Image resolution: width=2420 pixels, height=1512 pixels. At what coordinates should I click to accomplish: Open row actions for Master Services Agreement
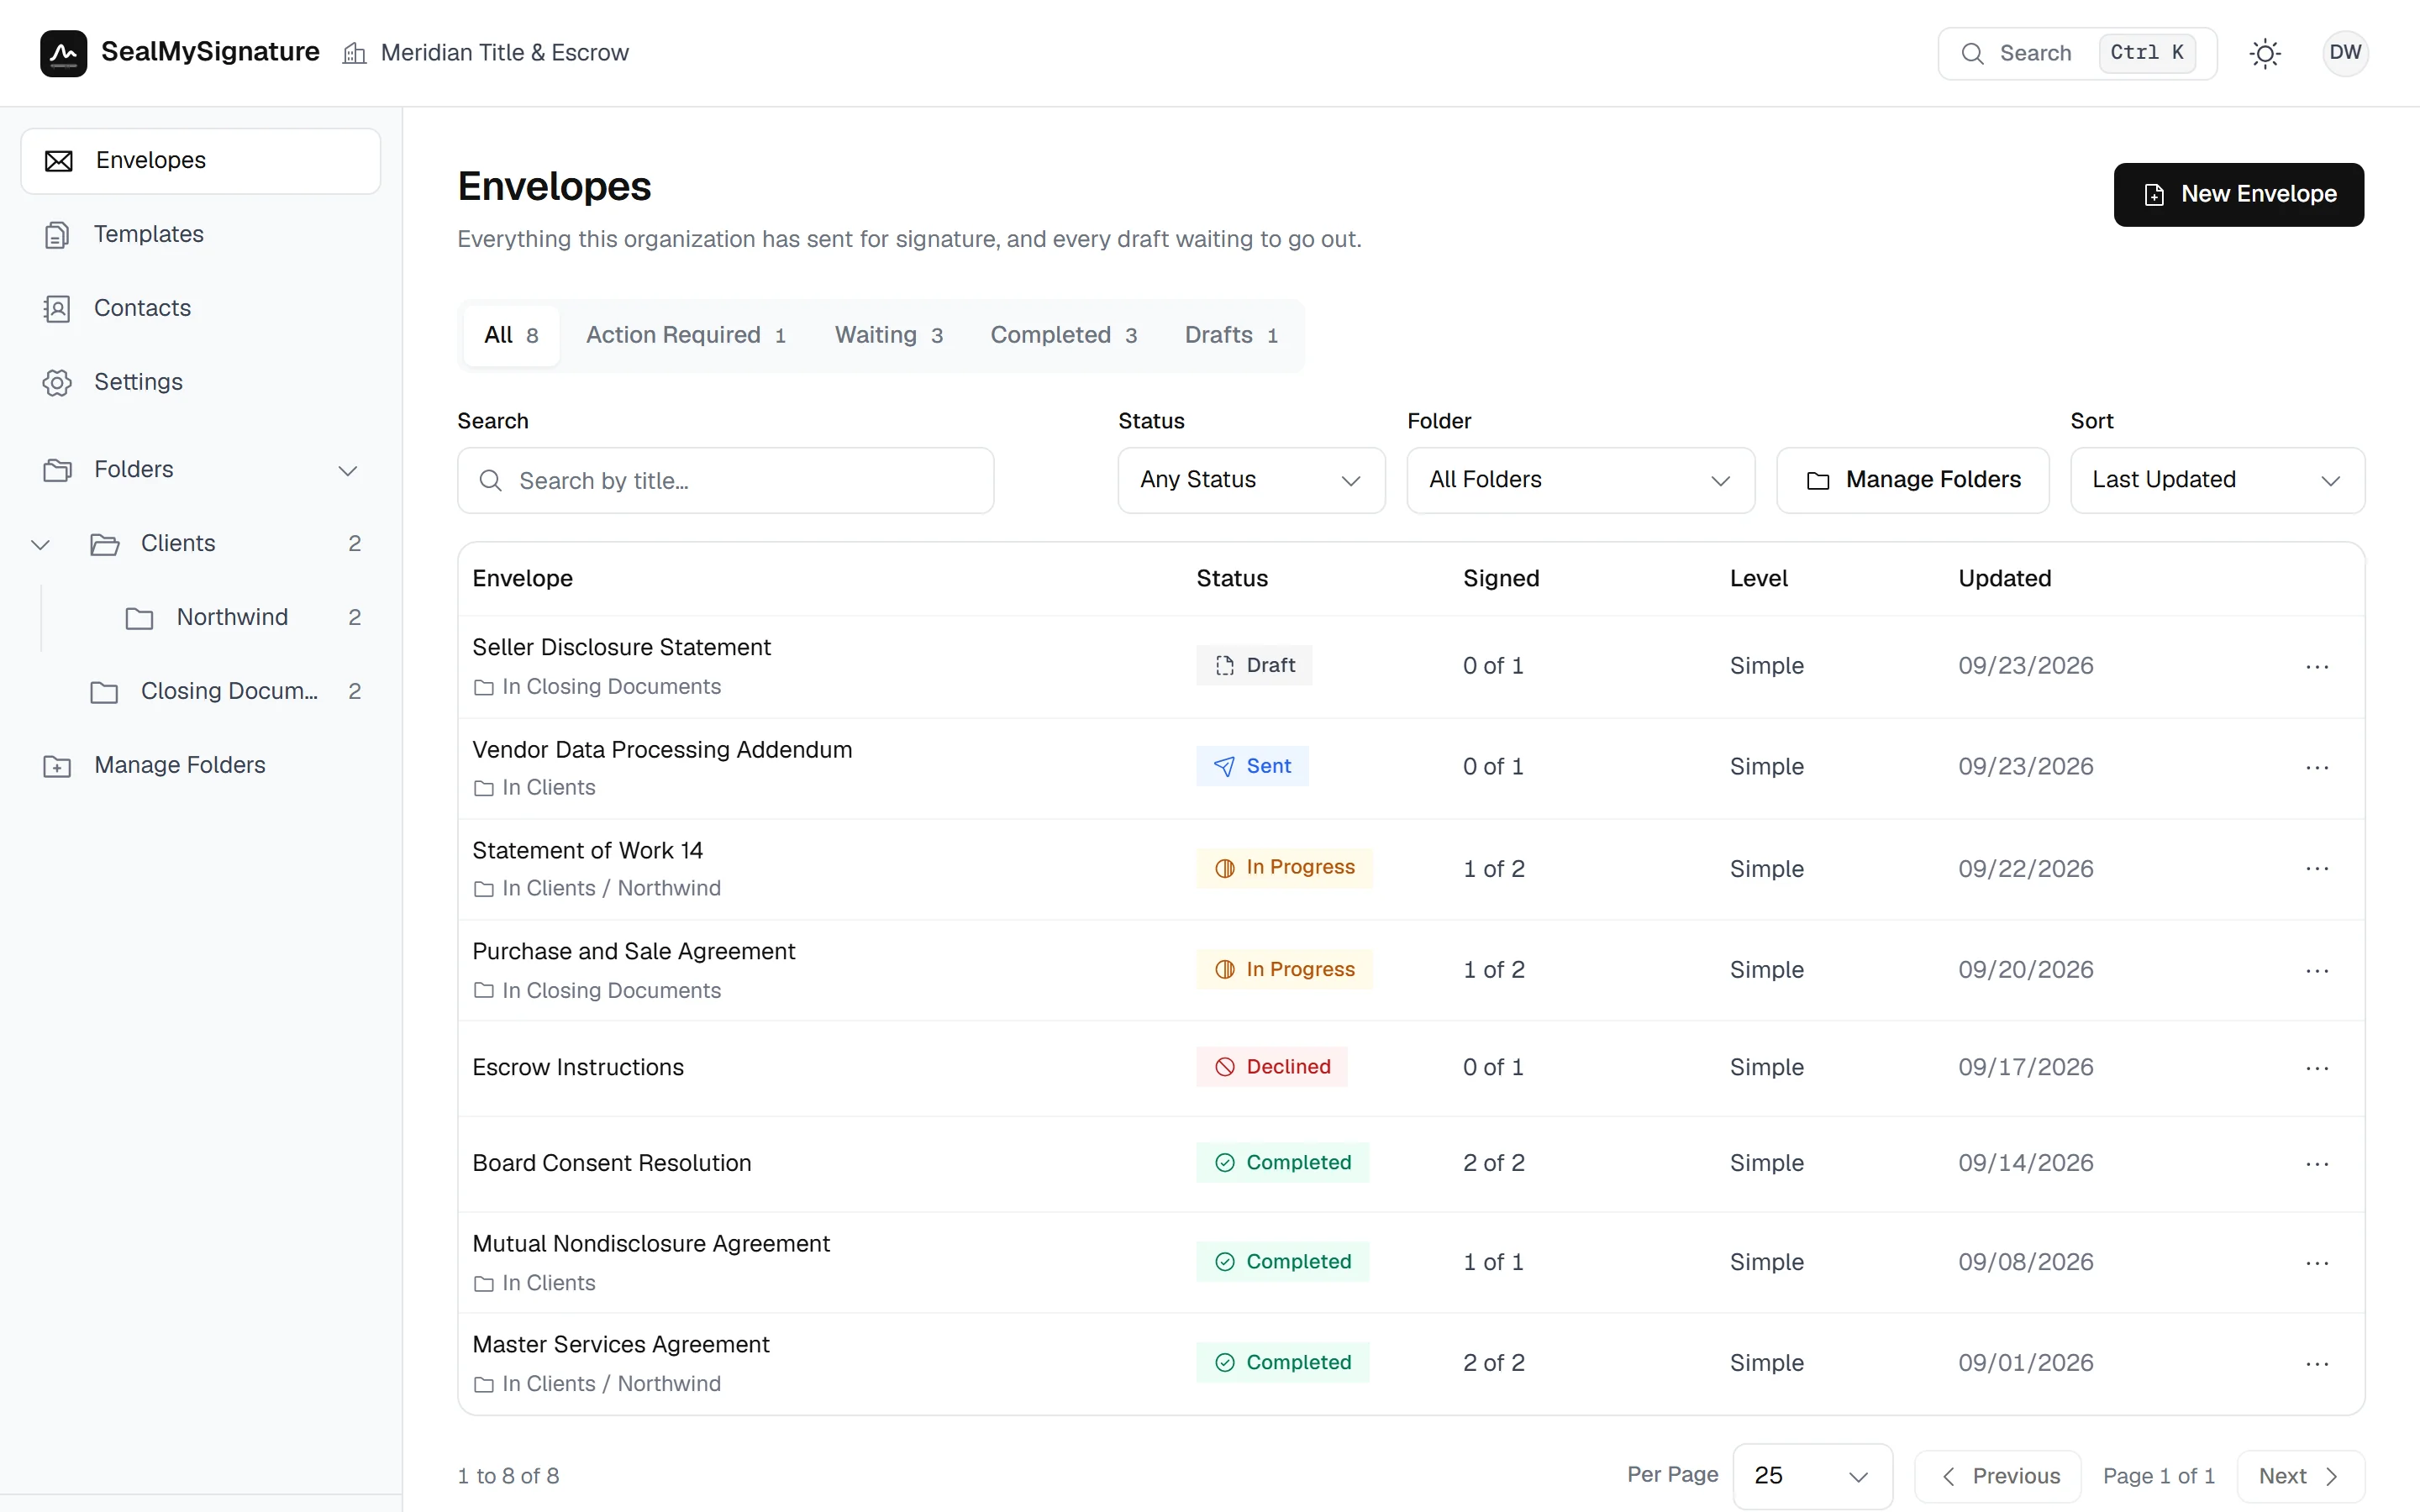(x=2317, y=1364)
